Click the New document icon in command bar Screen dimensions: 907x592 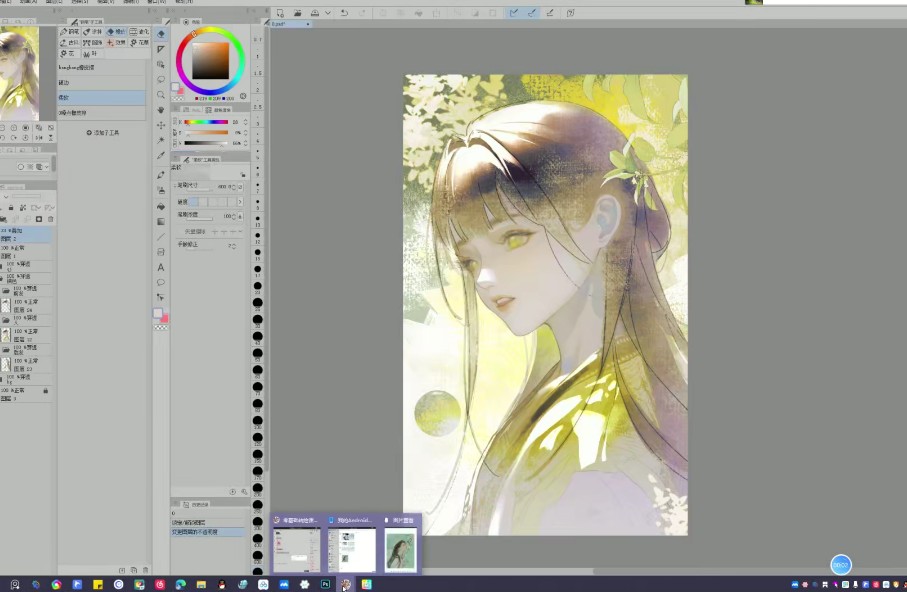[280, 13]
